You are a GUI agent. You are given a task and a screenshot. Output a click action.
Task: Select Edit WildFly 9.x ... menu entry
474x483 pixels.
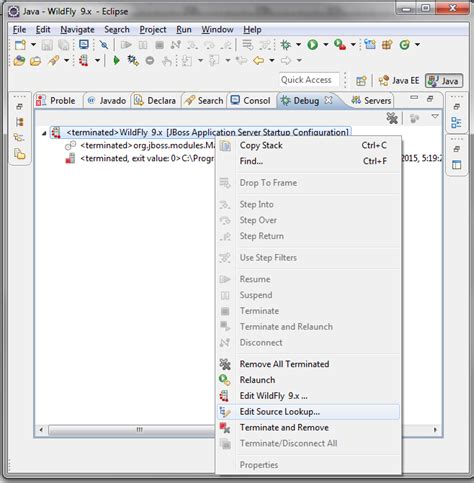308,396
